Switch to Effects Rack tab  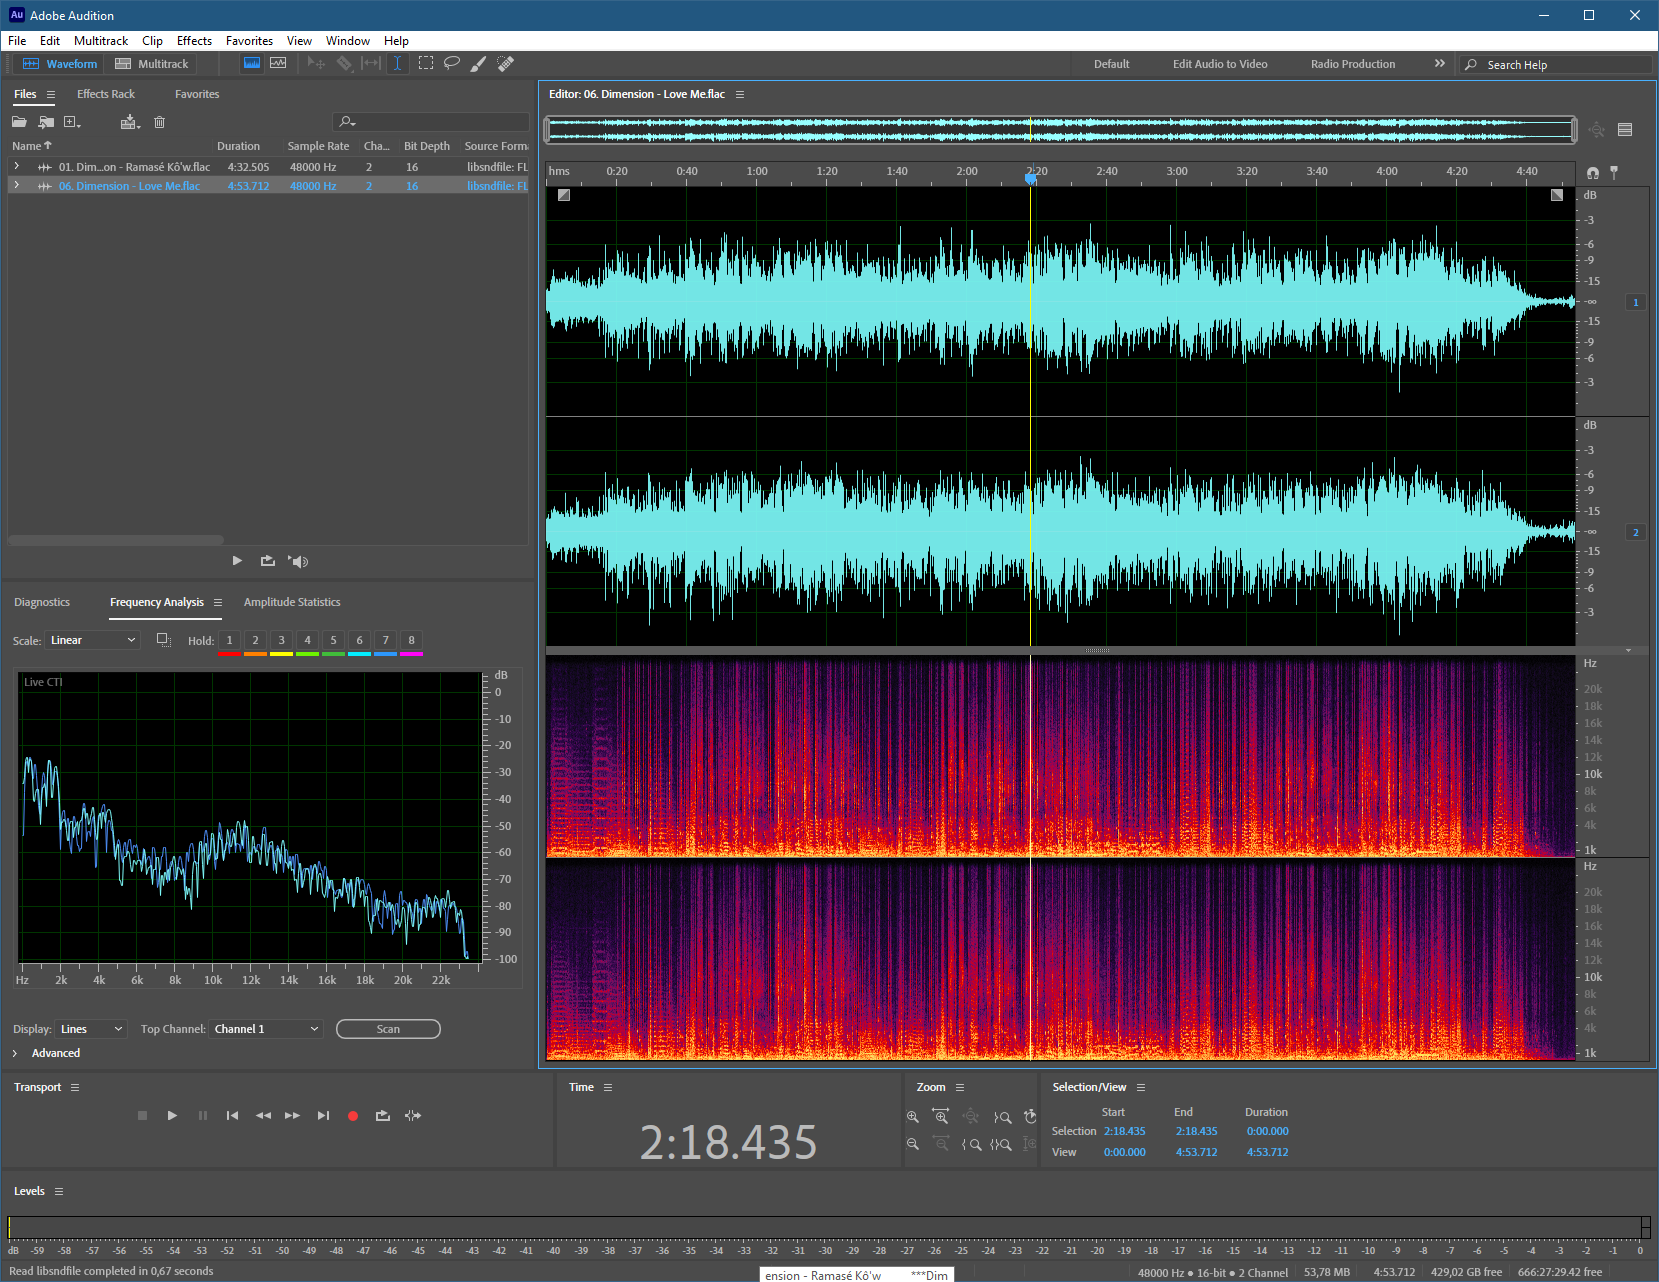point(106,94)
